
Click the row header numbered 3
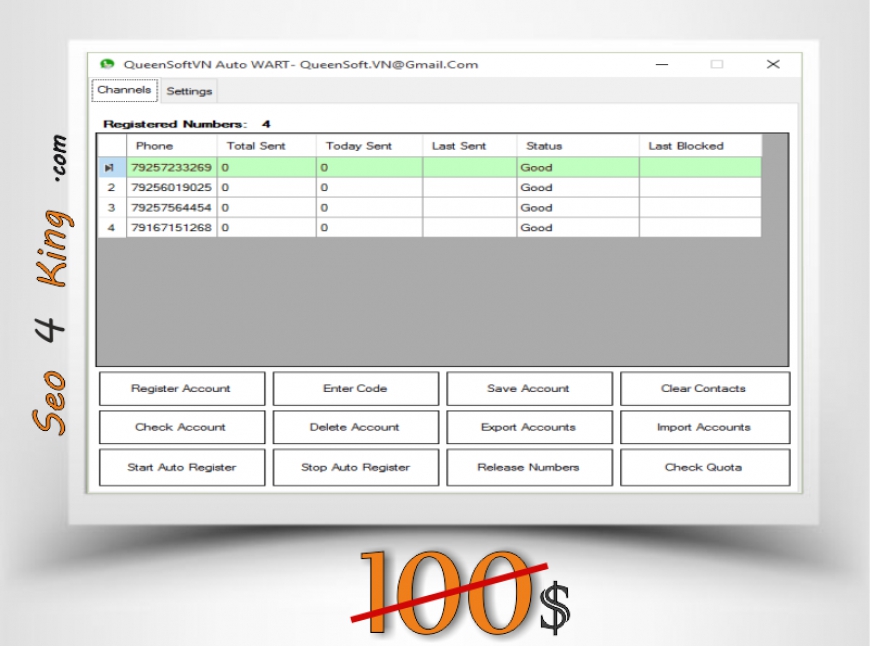coord(112,208)
